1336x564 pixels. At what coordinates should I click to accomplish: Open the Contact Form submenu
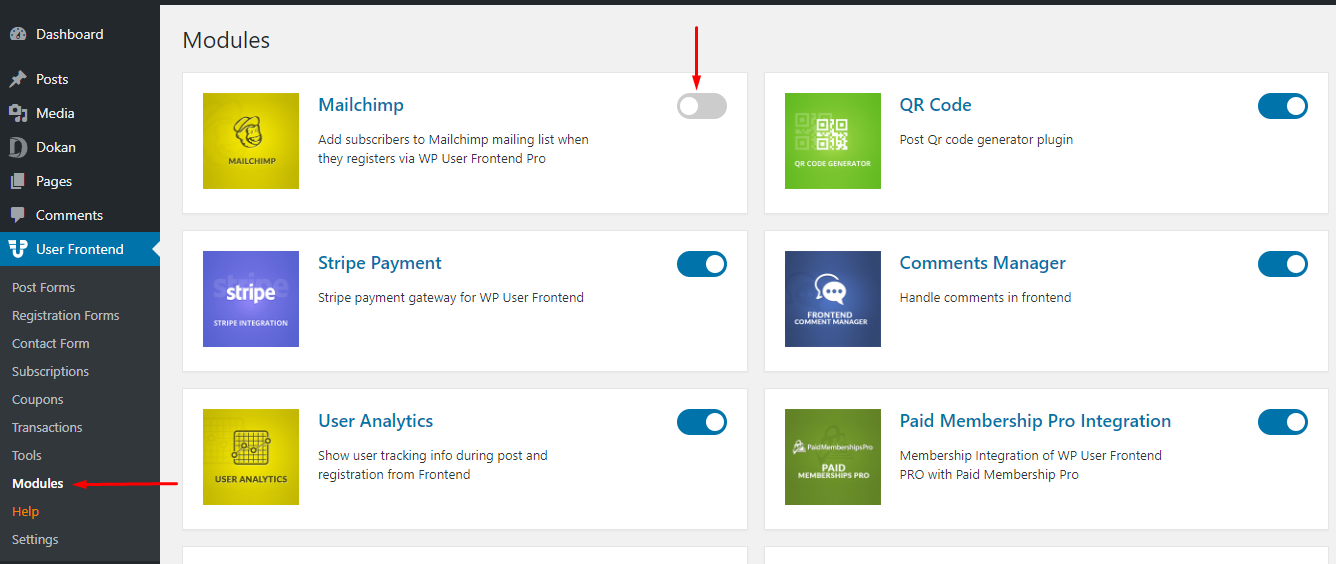pyautogui.click(x=51, y=343)
